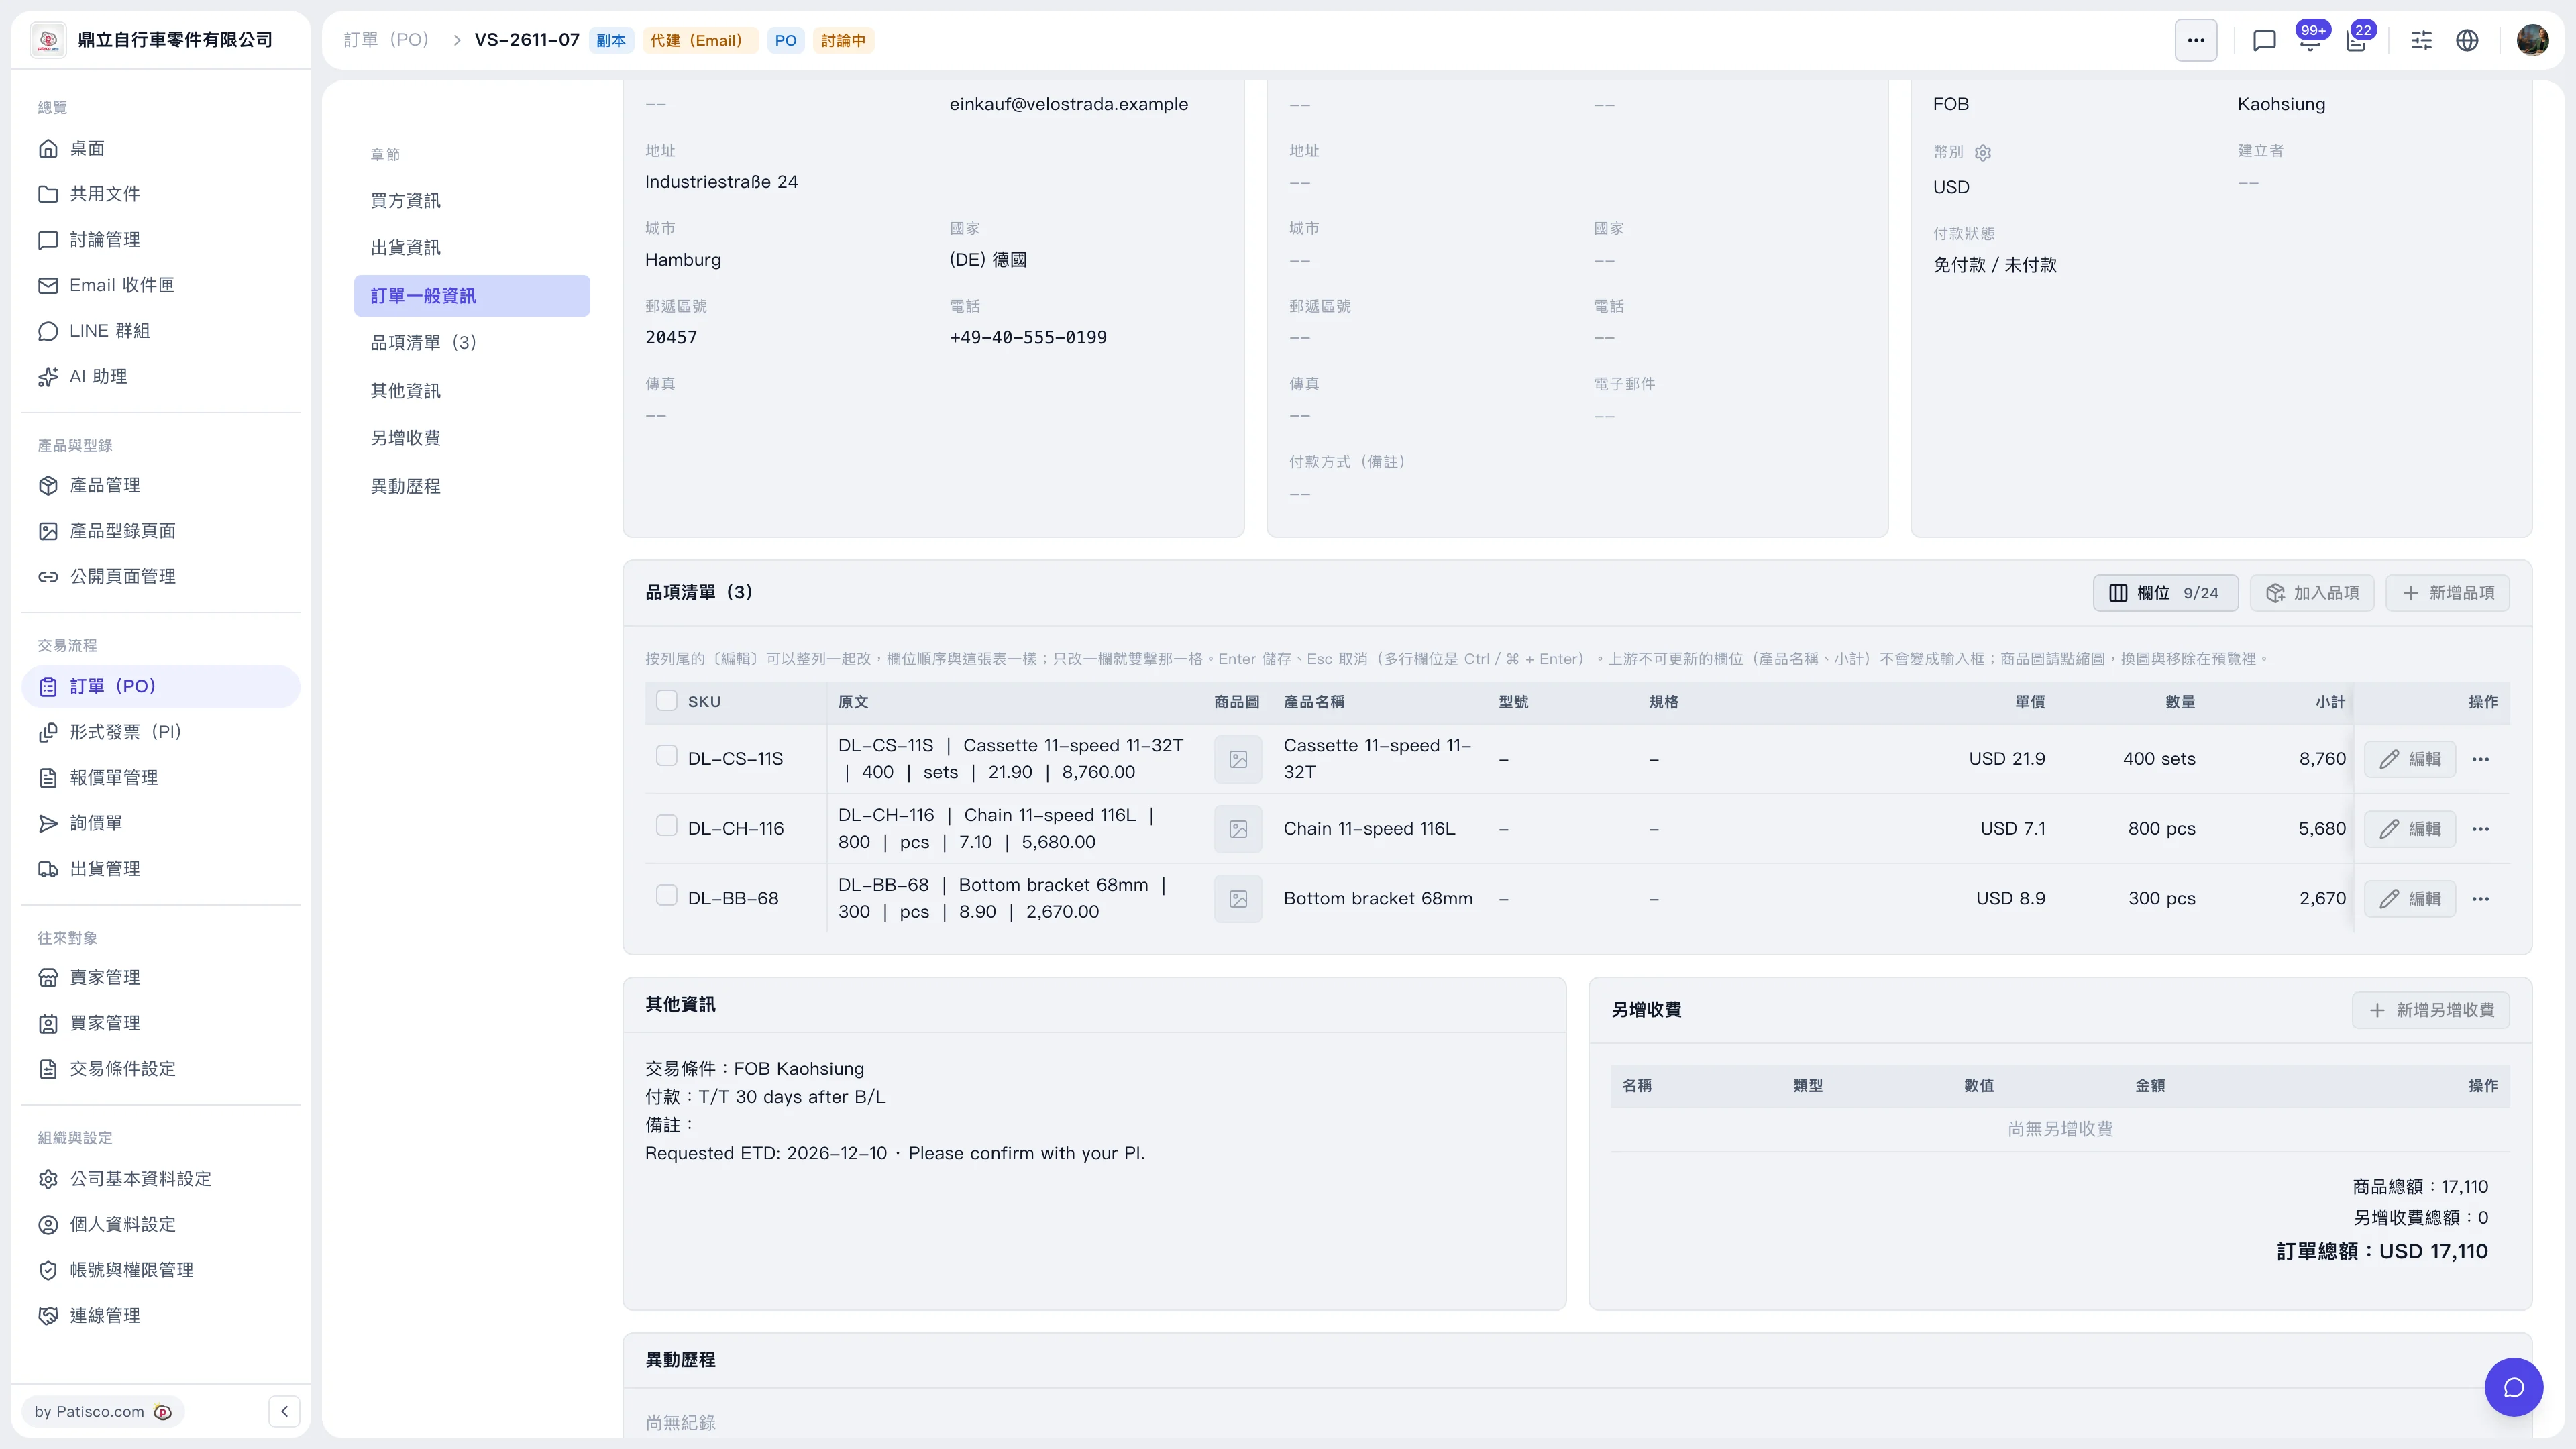The image size is (2576, 1449).
Task: Click 編輯 for Chain 11-speed 116L row
Action: click(x=2410, y=829)
